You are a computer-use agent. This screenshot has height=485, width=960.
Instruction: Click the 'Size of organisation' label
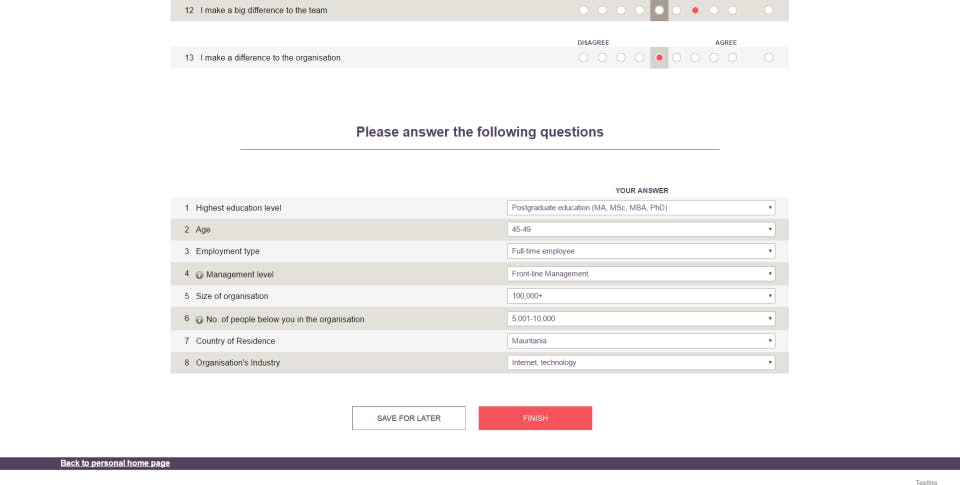point(231,296)
